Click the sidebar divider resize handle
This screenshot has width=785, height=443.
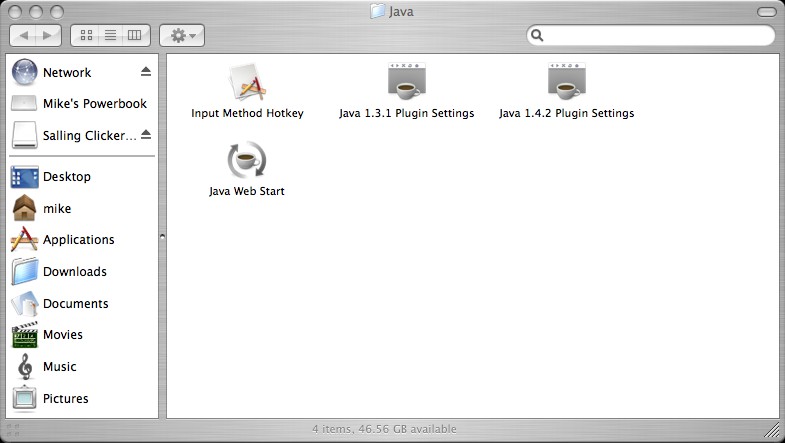tap(162, 236)
